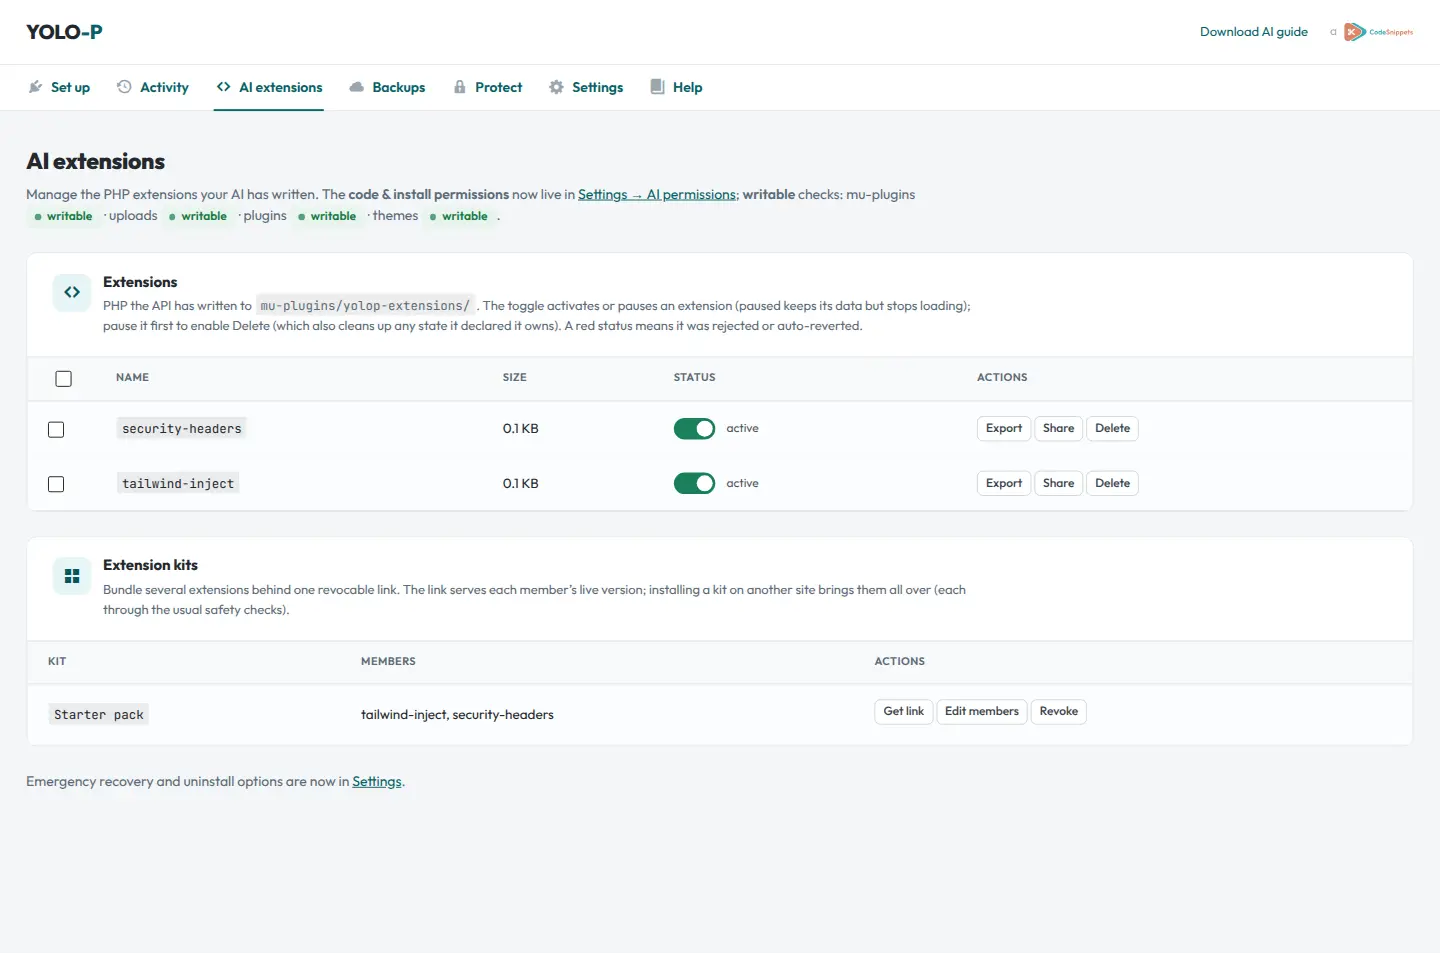Viewport: 1440px width, 953px height.
Task: Click Download AI guide link
Action: [x=1254, y=32]
